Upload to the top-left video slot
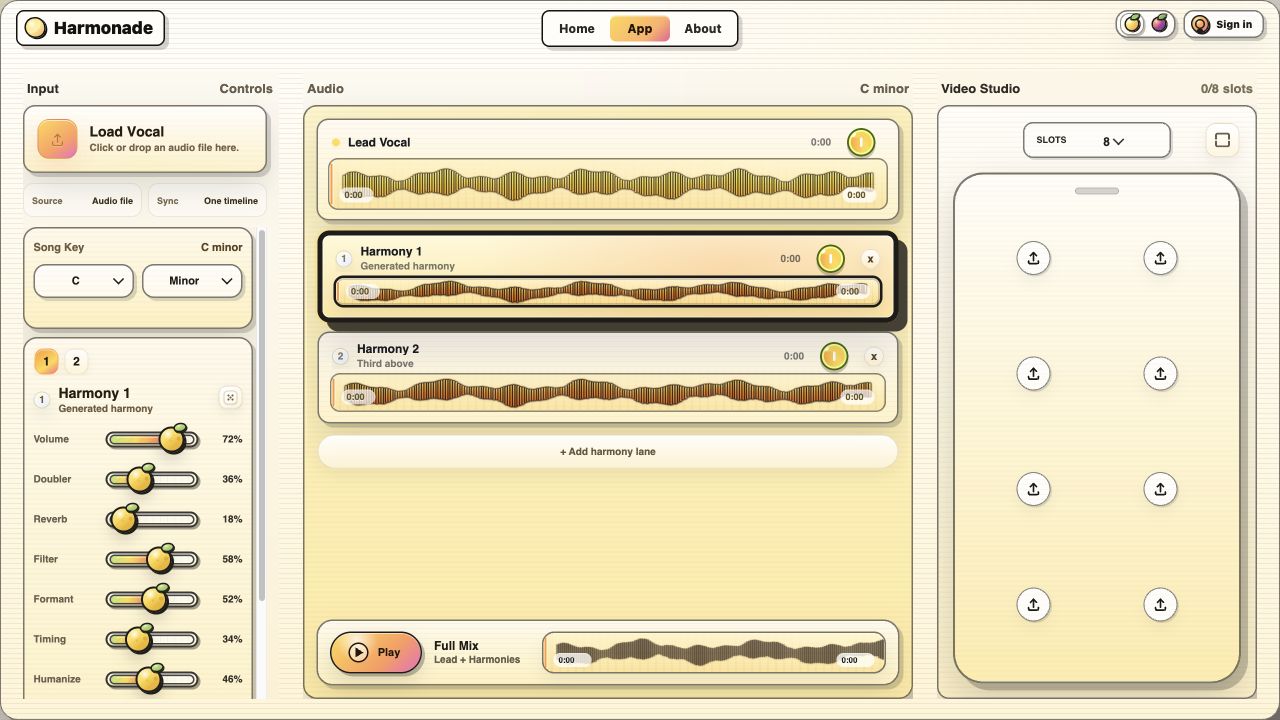This screenshot has width=1280, height=720. coord(1033,258)
